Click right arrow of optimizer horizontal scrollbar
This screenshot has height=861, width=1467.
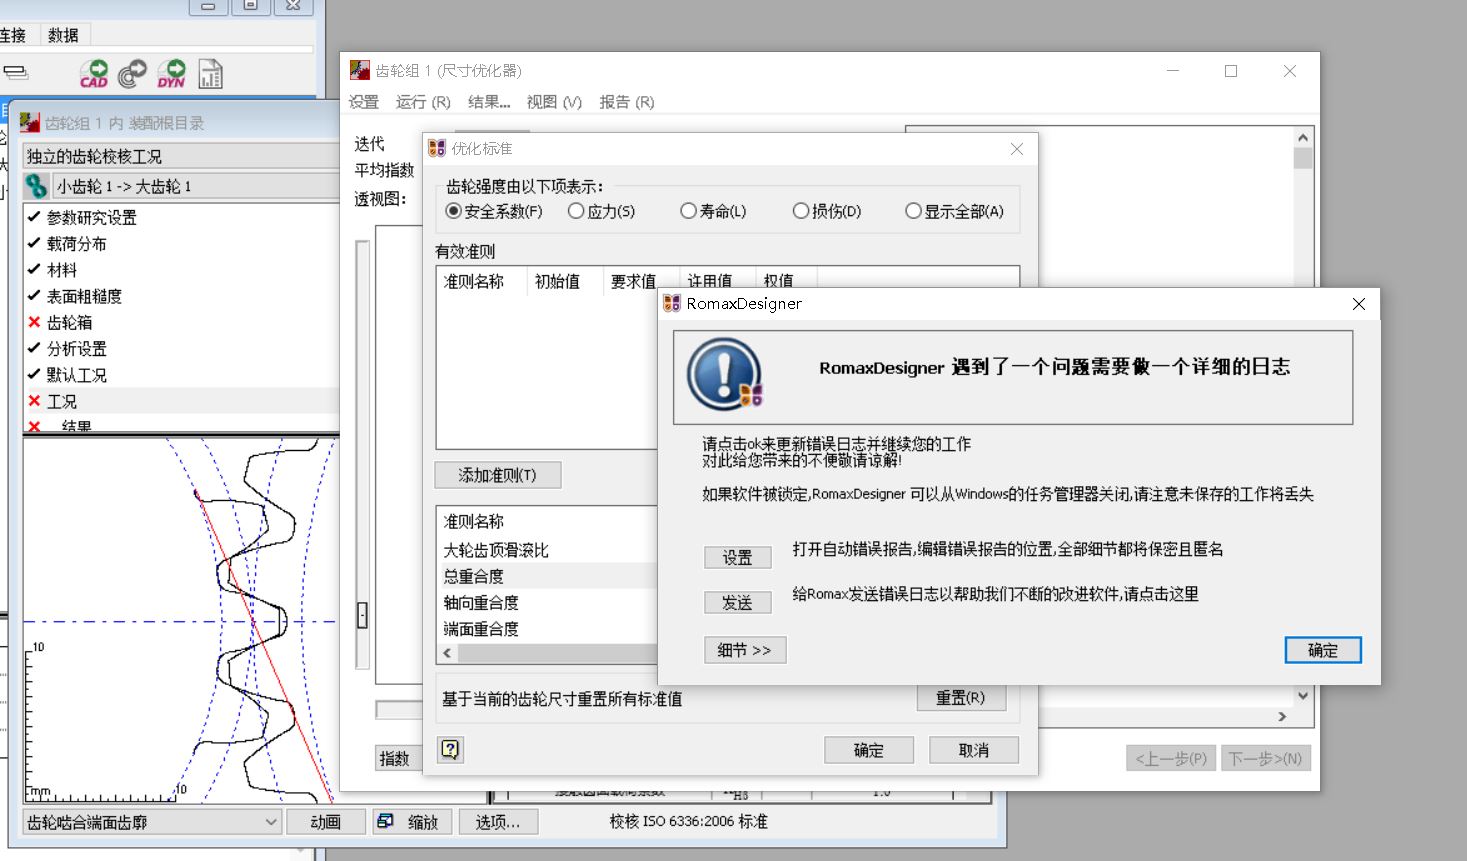click(x=1283, y=716)
